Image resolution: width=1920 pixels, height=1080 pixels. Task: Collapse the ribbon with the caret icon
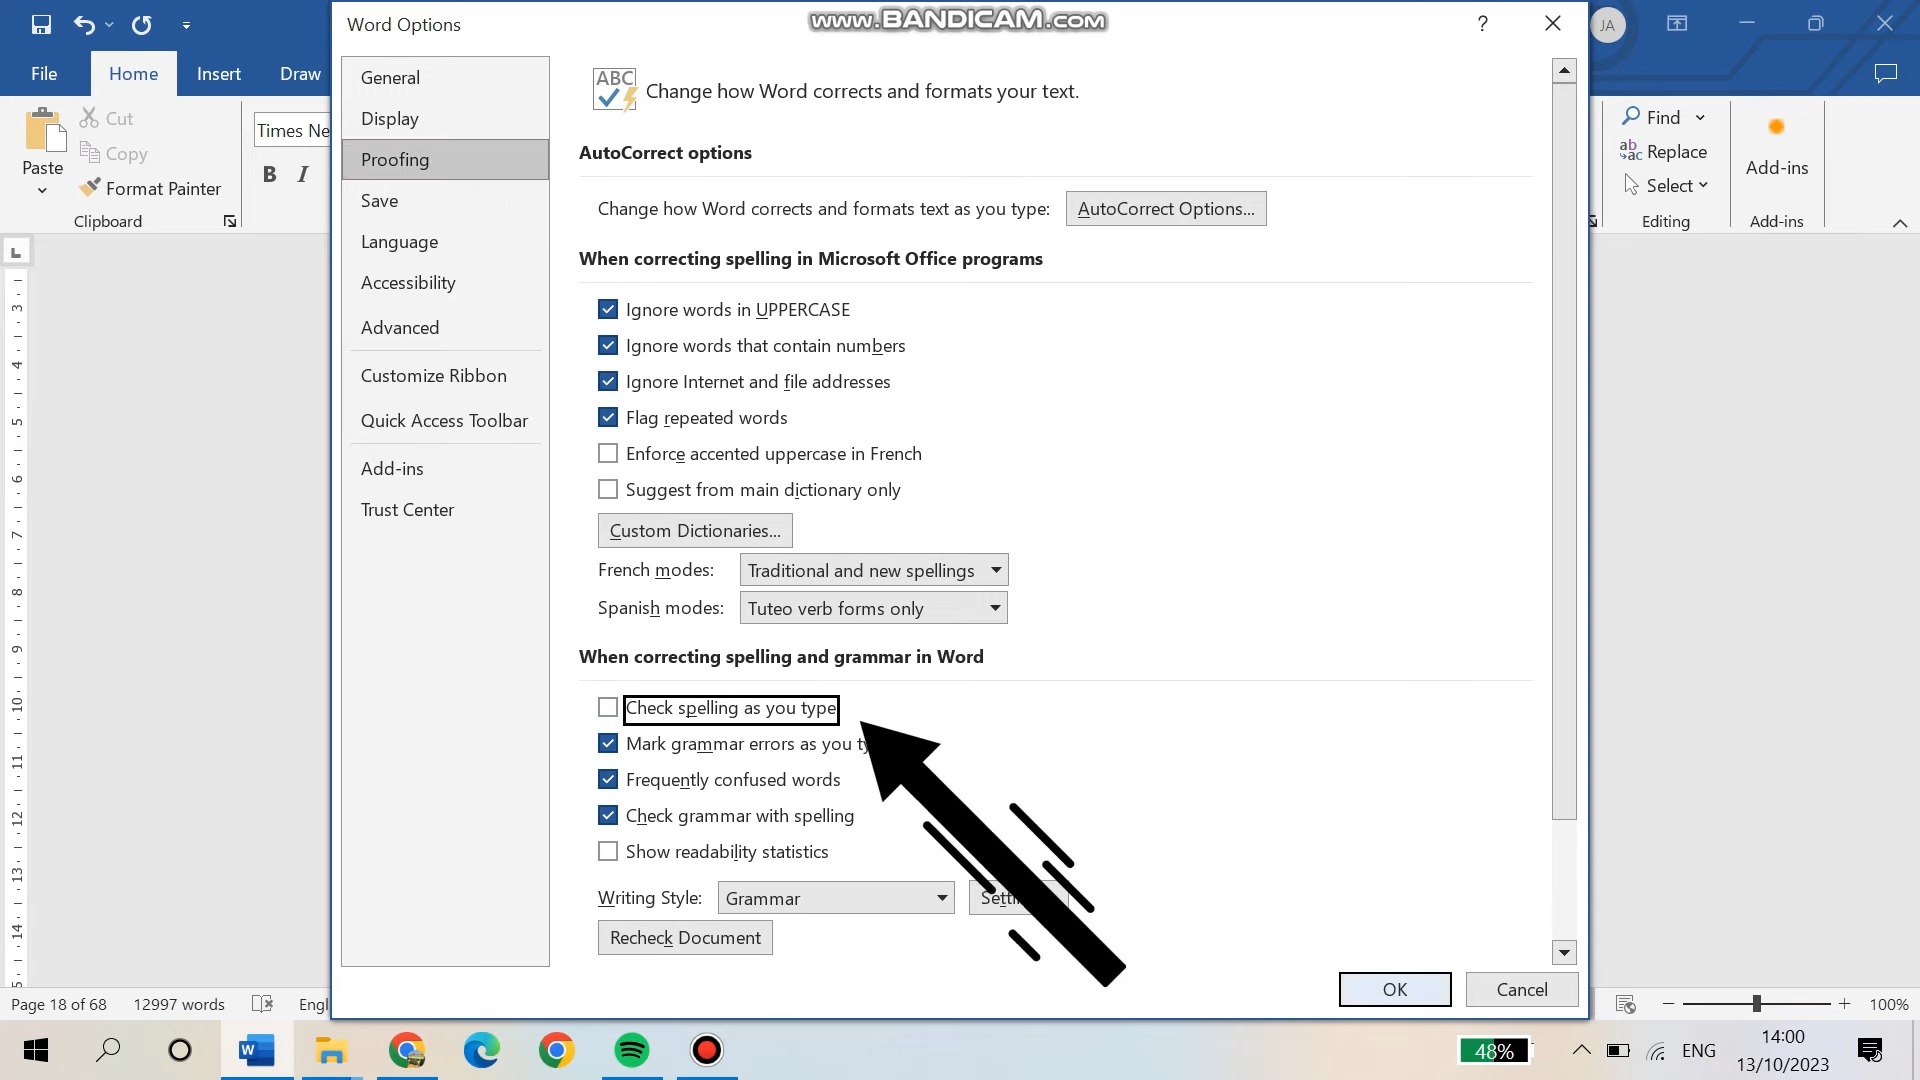(1900, 222)
